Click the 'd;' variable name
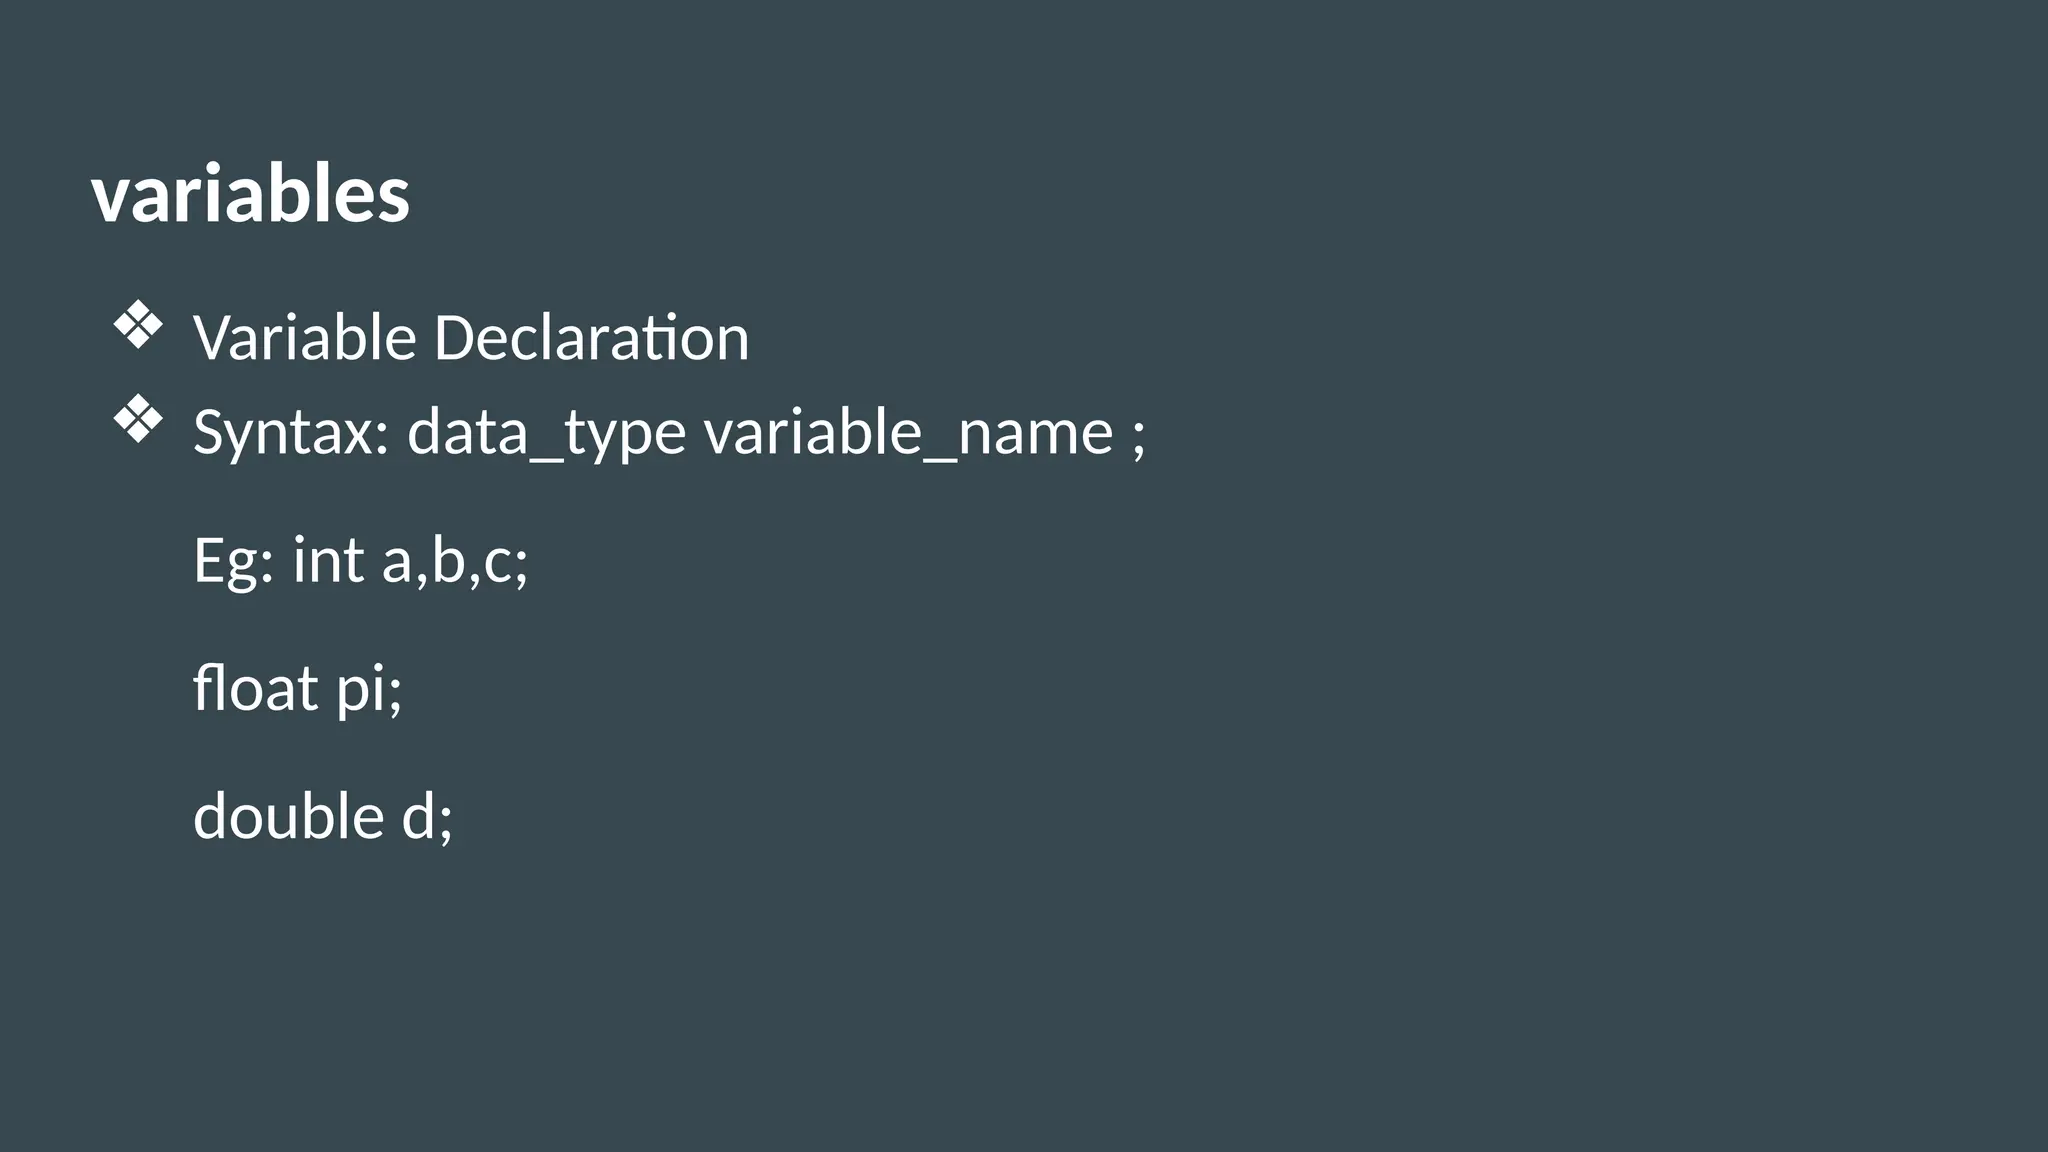The width and height of the screenshot is (2048, 1152). 427,817
